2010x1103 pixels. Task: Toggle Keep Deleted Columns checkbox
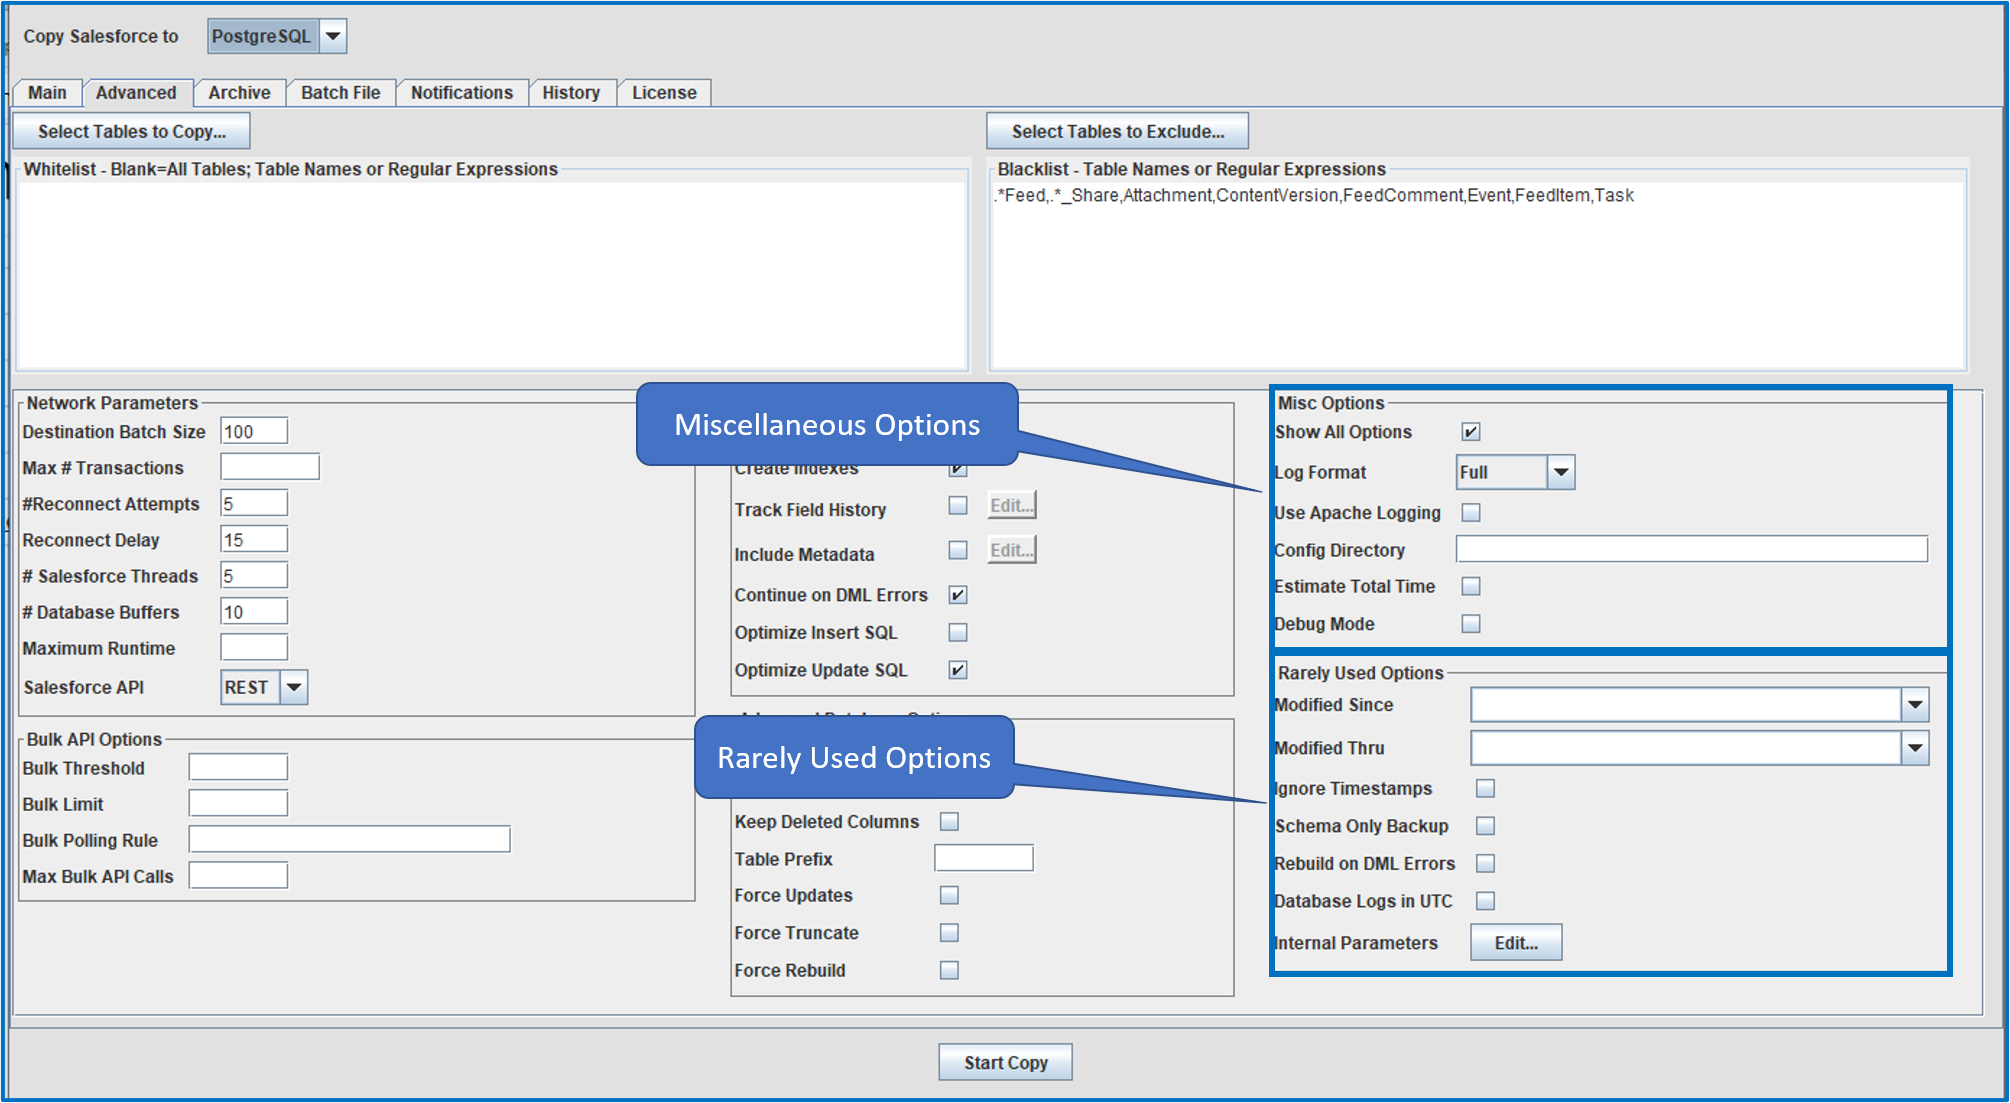(949, 821)
